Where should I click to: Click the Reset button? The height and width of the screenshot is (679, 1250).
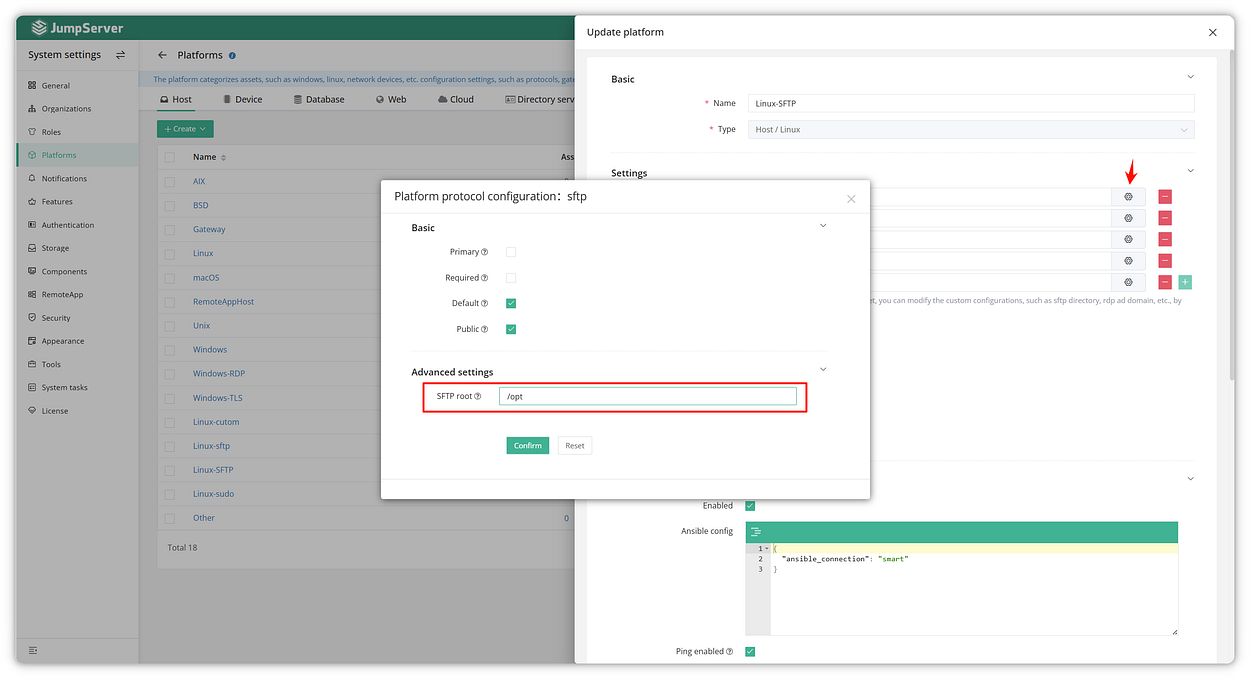click(x=575, y=446)
